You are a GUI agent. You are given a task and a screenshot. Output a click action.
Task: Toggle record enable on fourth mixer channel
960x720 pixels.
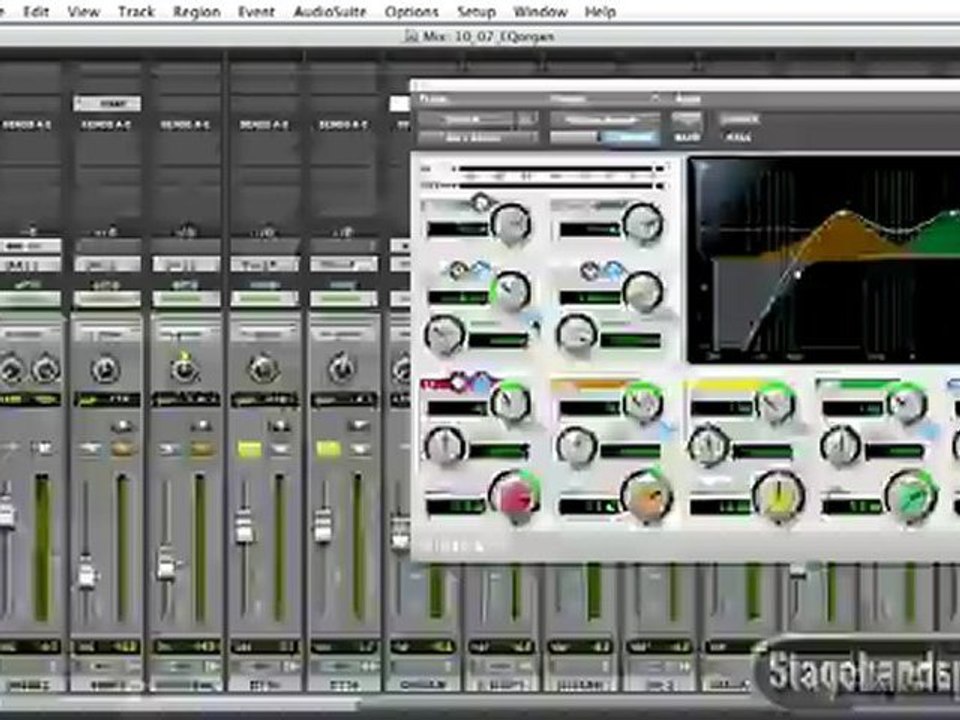pyautogui.click(x=280, y=426)
